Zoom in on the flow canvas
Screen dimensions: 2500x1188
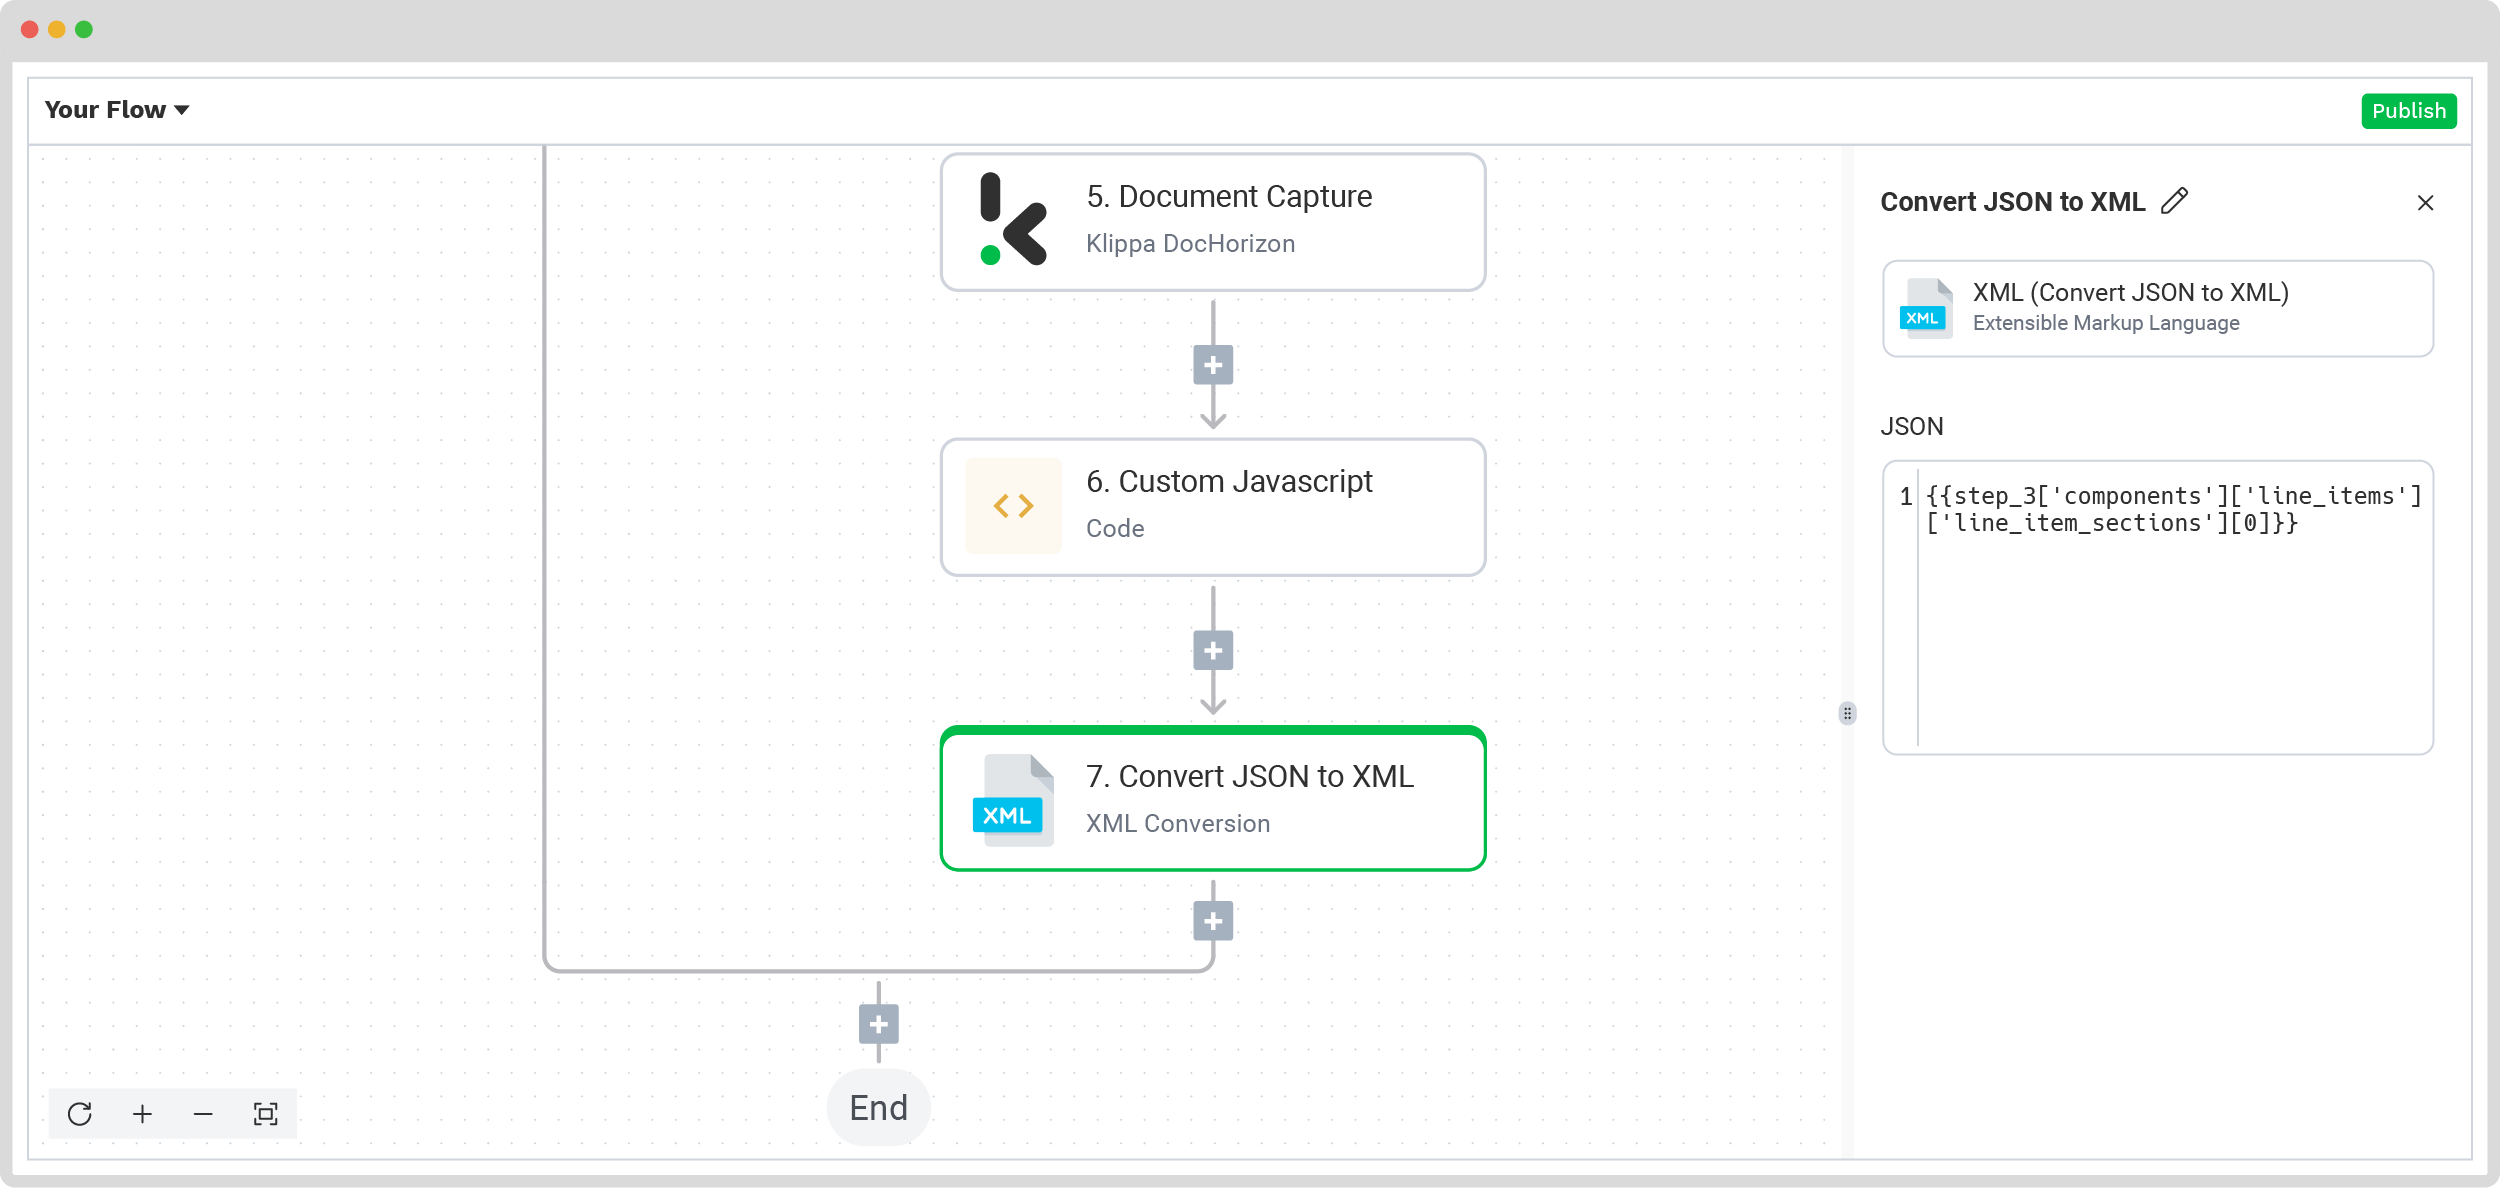(143, 1114)
